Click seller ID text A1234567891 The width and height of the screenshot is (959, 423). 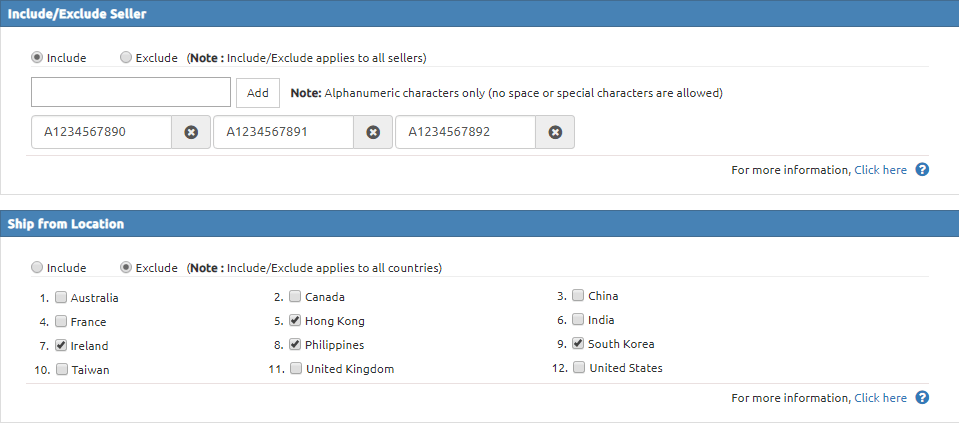(x=267, y=132)
